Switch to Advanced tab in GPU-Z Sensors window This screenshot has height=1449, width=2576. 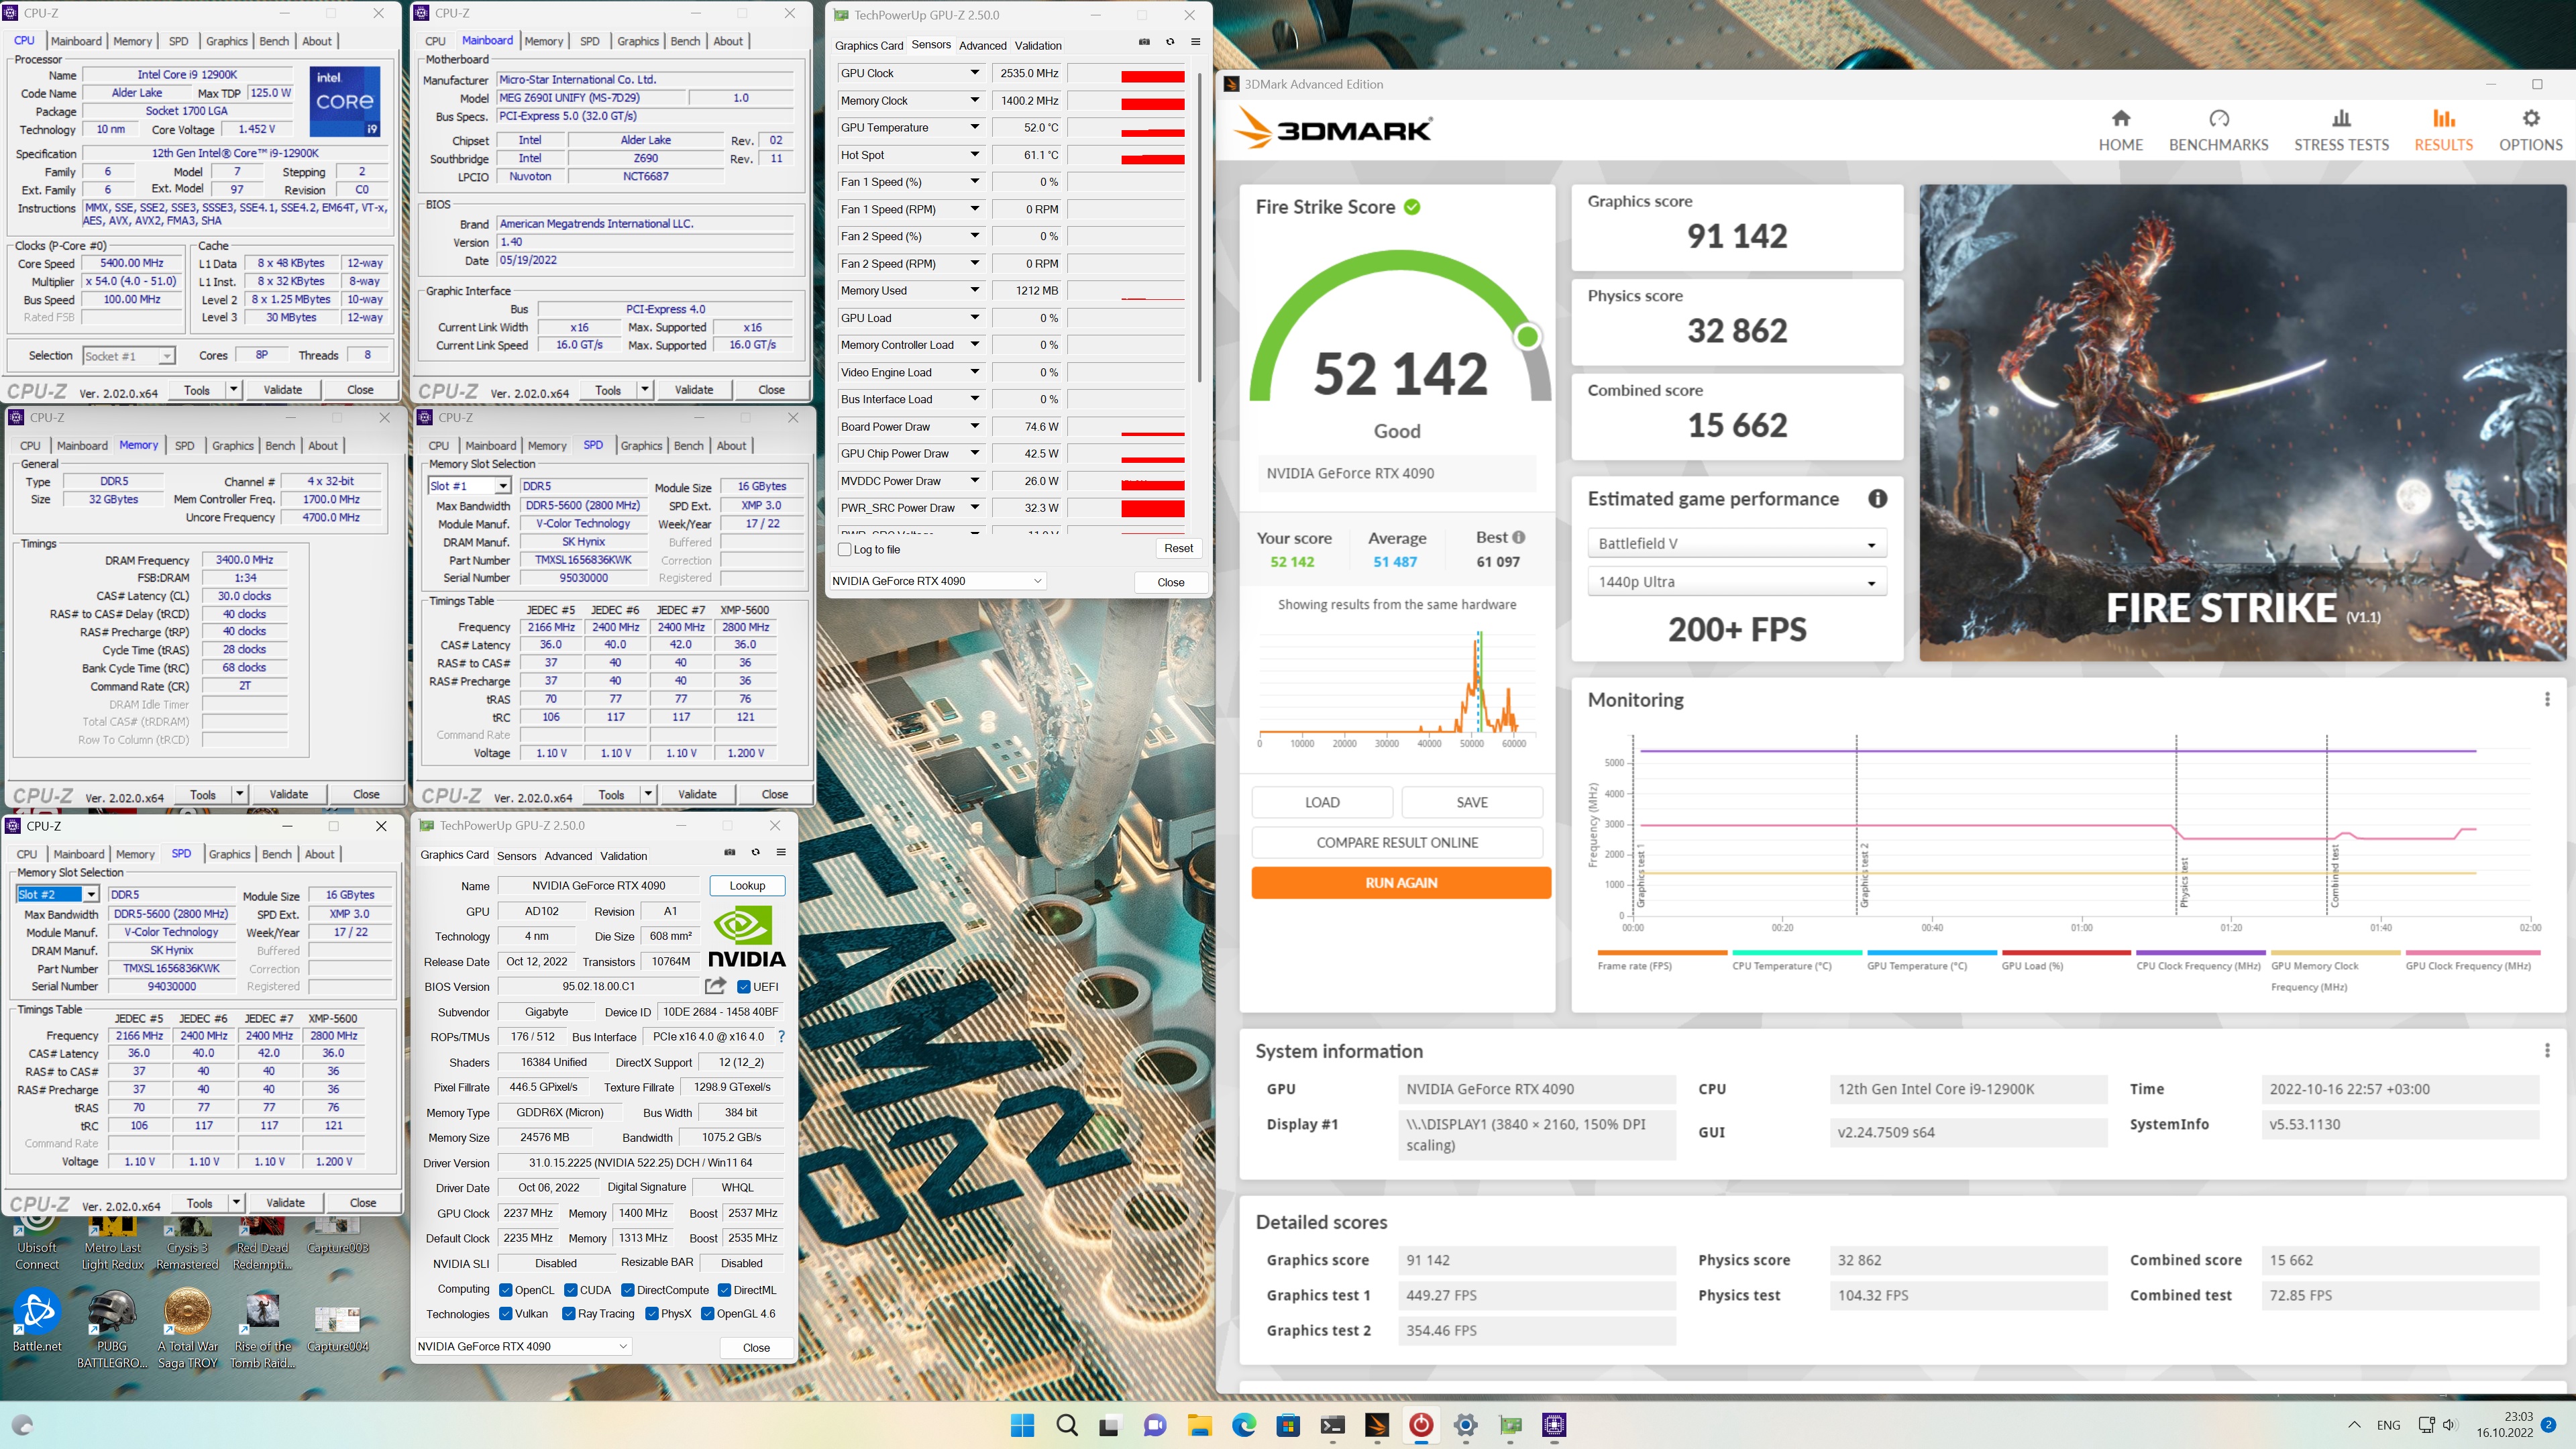(x=982, y=45)
